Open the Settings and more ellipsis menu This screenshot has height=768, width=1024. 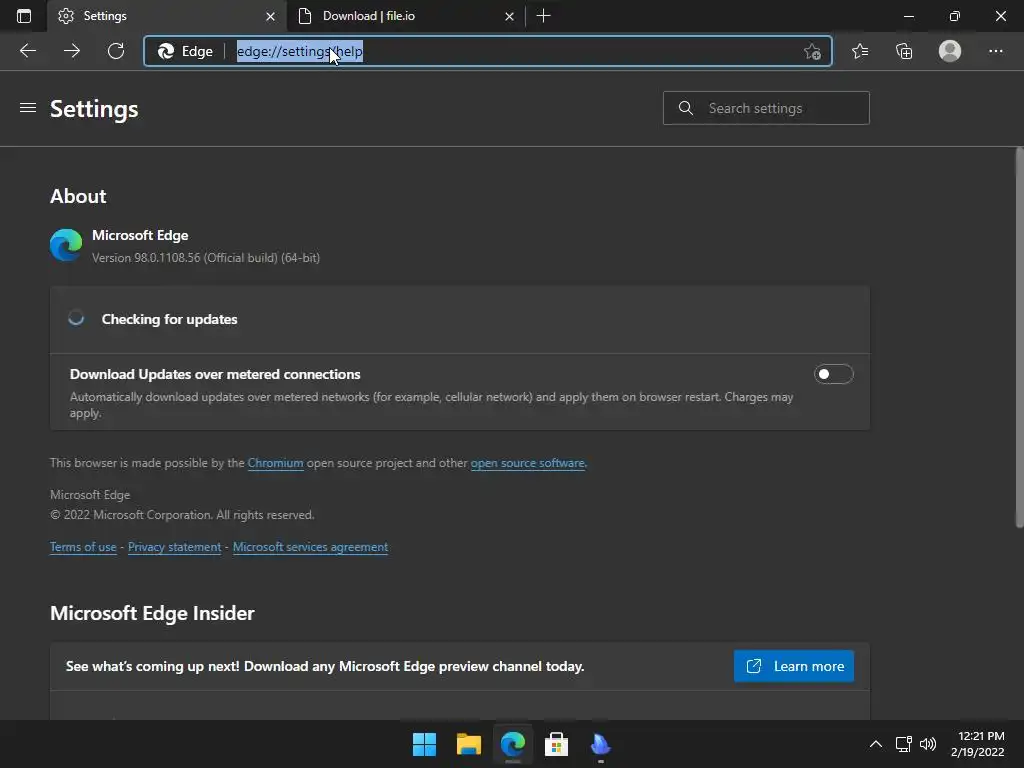995,51
